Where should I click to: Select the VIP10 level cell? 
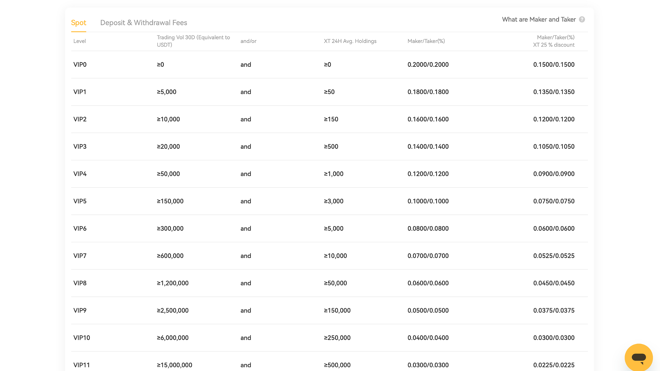[82, 338]
